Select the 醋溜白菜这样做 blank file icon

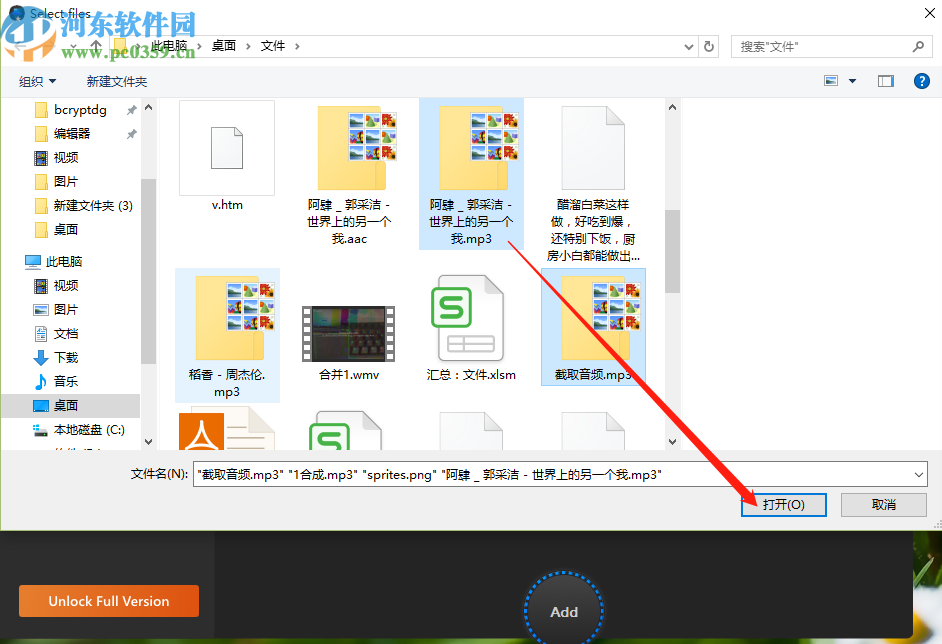593,148
